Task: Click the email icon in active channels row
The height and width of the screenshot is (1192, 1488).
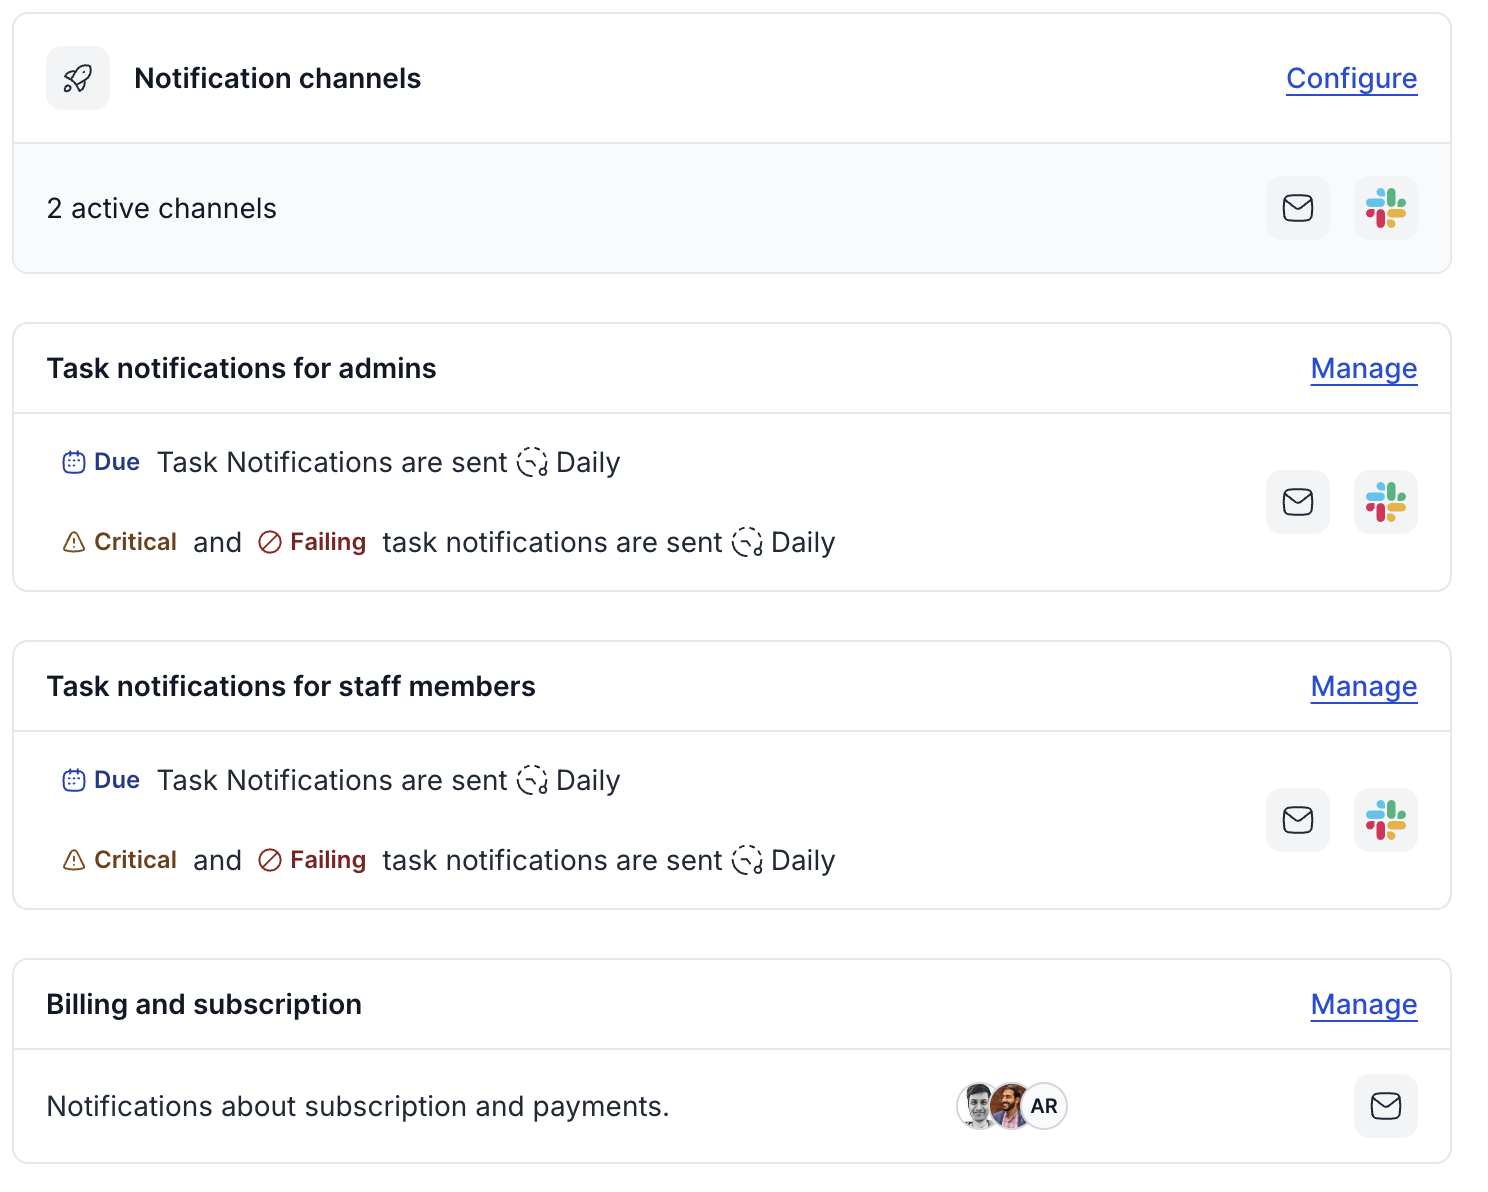Action: 1297,208
